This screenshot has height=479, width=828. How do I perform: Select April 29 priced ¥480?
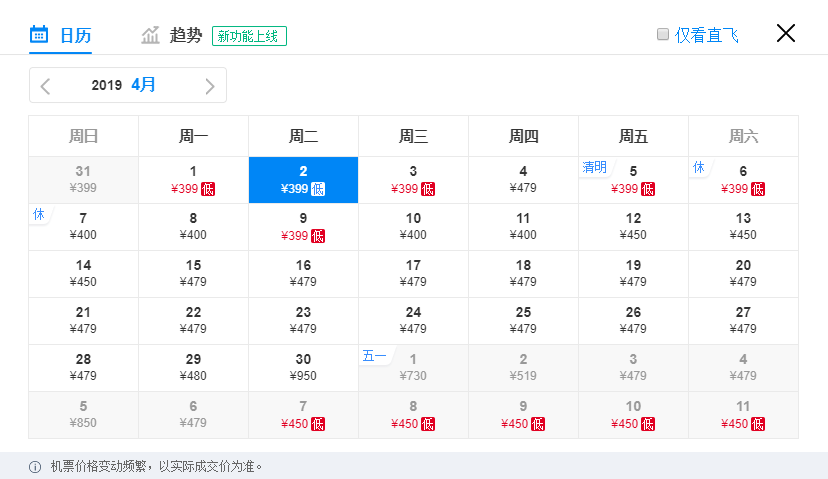click(193, 368)
